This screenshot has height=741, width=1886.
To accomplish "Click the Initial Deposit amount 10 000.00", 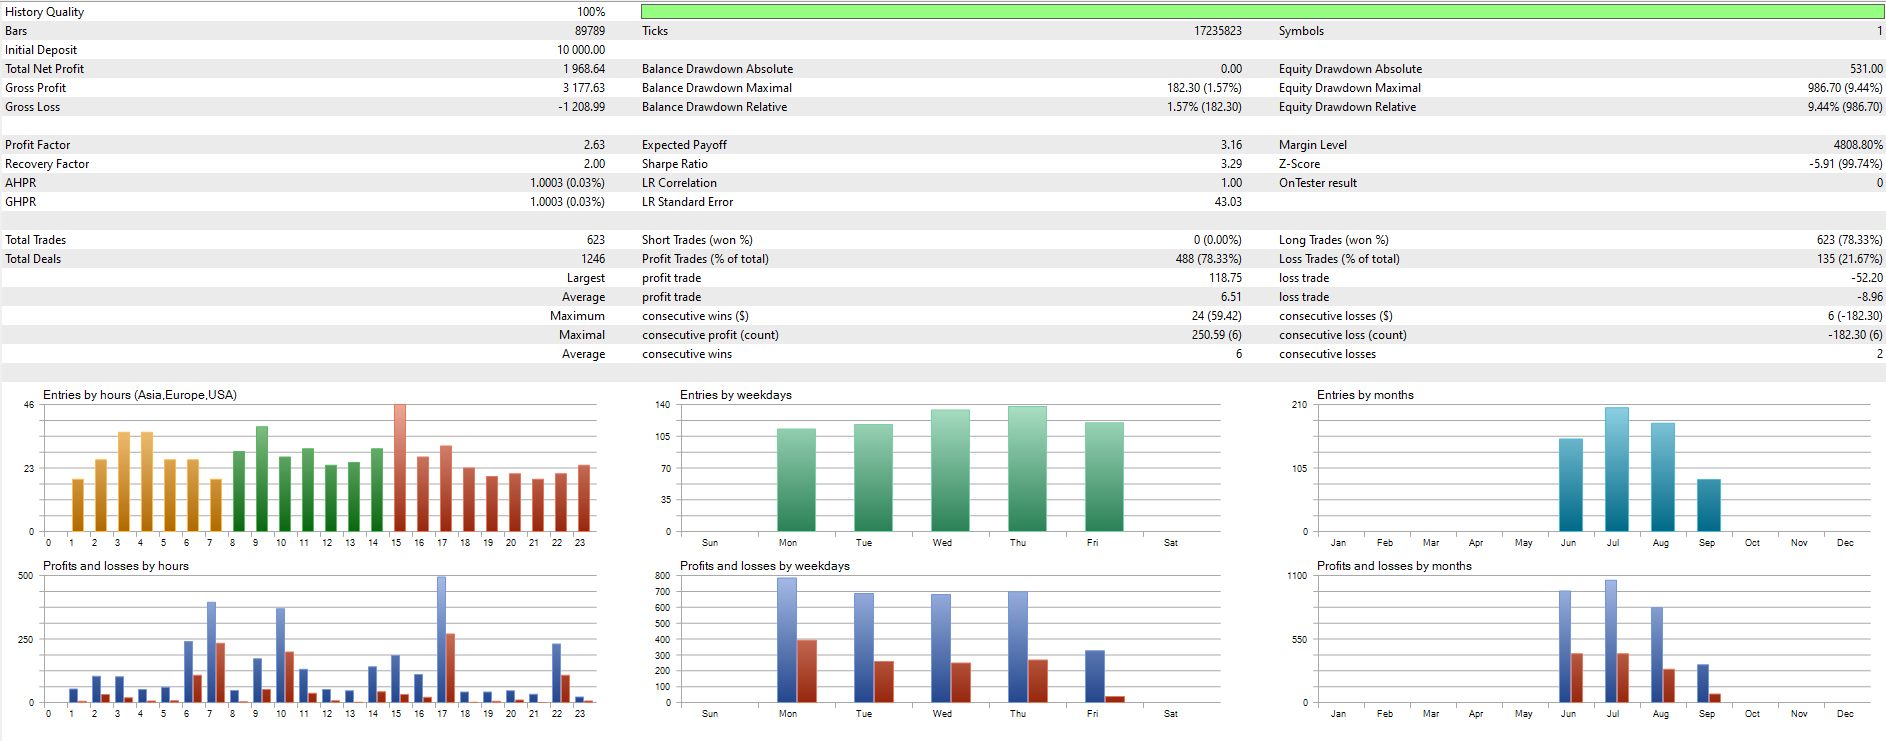I will (x=580, y=50).
